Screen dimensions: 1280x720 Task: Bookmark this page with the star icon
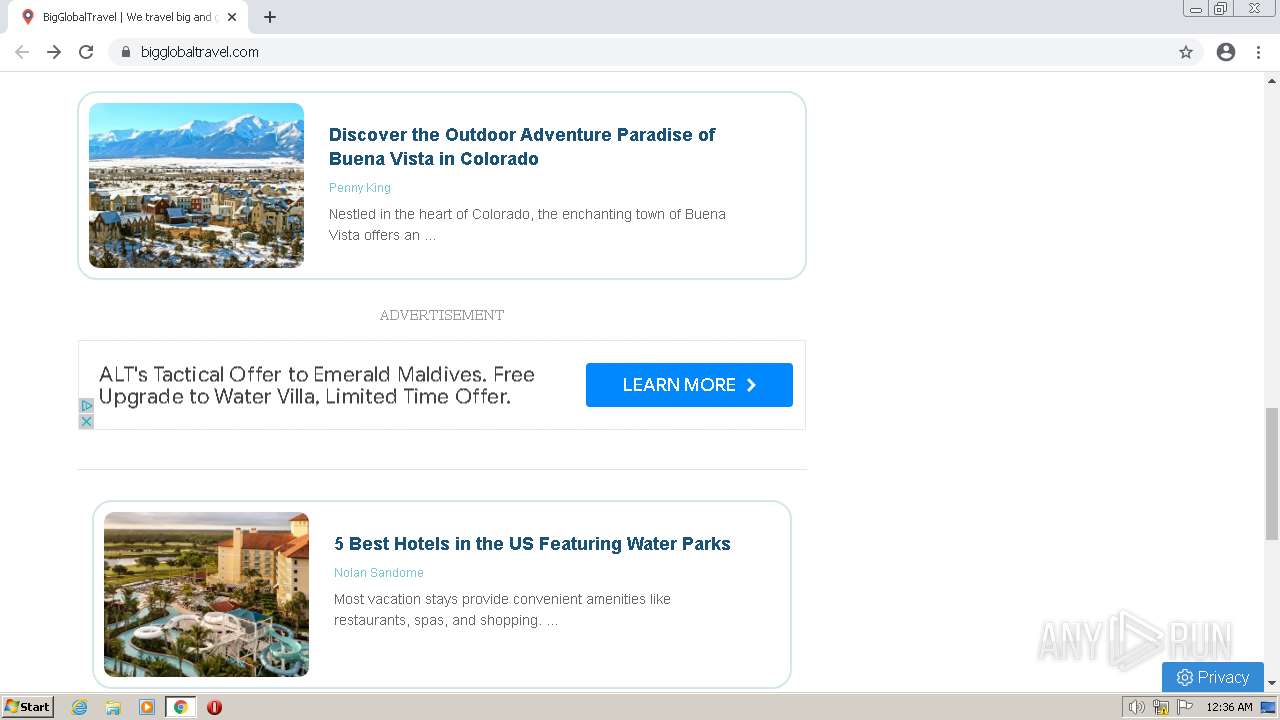click(x=1186, y=52)
